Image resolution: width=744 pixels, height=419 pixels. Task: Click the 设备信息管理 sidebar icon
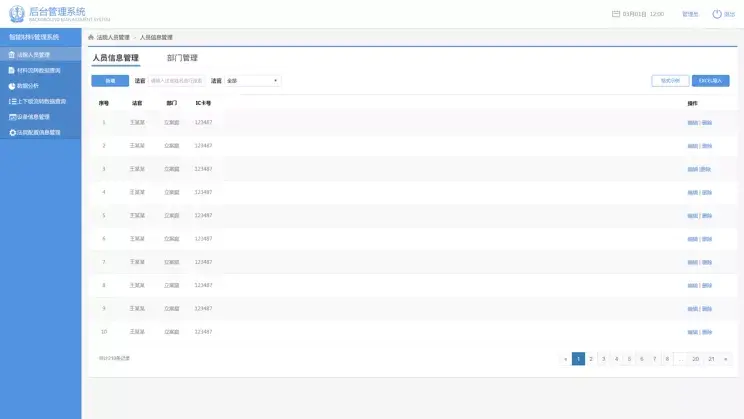pyautogui.click(x=11, y=117)
